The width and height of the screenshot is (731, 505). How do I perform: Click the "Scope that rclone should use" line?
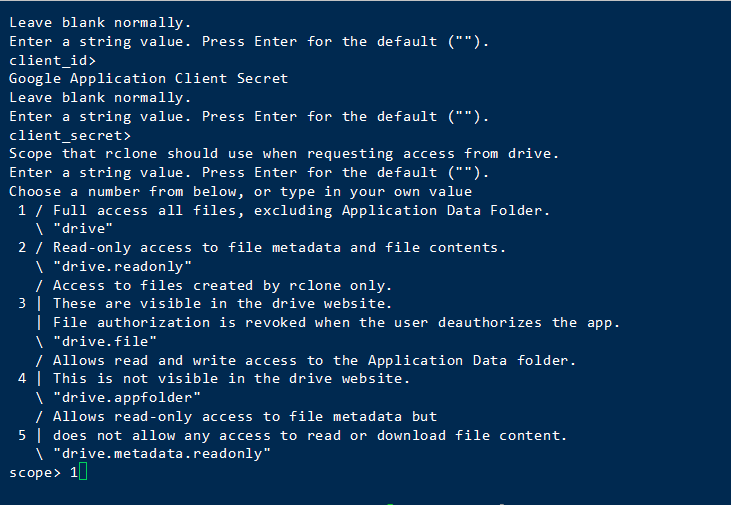[x=284, y=154]
